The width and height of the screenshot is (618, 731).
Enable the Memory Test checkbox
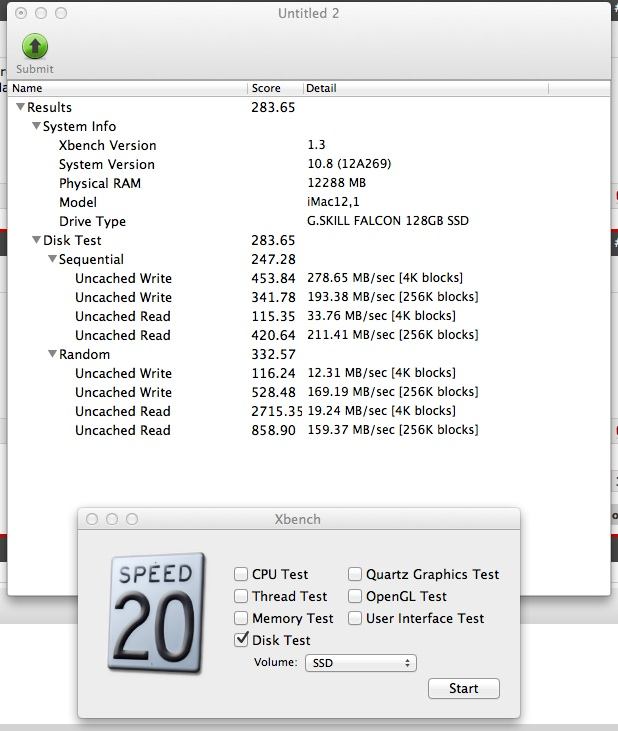240,618
